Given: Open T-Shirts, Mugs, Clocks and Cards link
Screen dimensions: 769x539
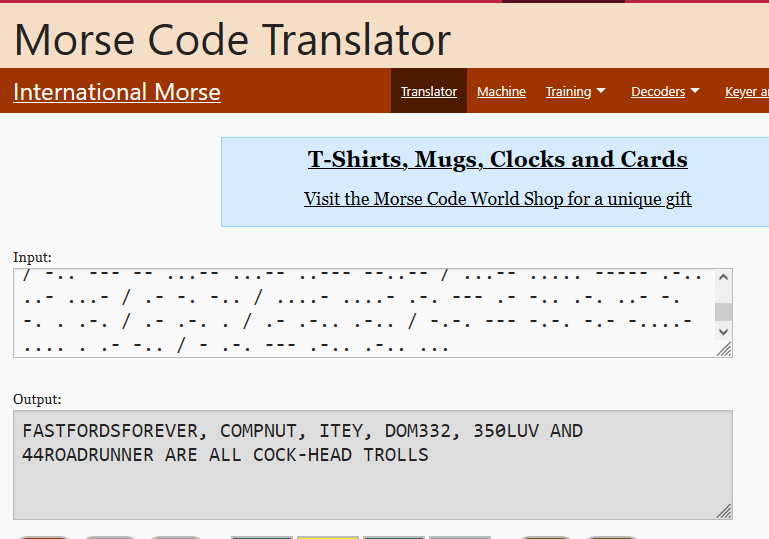Looking at the screenshot, I should coord(497,159).
